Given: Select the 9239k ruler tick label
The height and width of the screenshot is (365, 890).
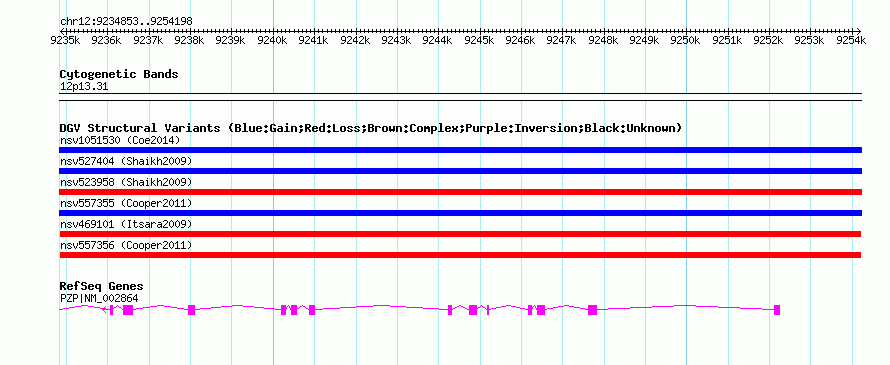Looking at the screenshot, I should 231,40.
